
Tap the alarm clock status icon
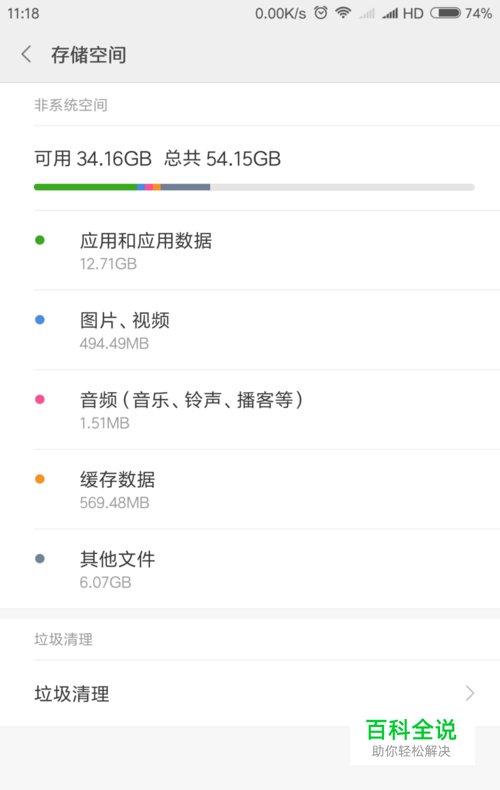(x=321, y=13)
